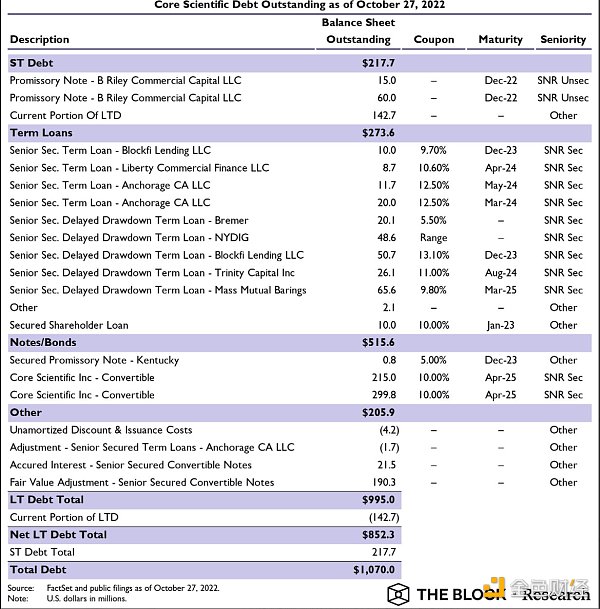The image size is (600, 609).
Task: Click the Coupon column header
Action: pos(433,40)
